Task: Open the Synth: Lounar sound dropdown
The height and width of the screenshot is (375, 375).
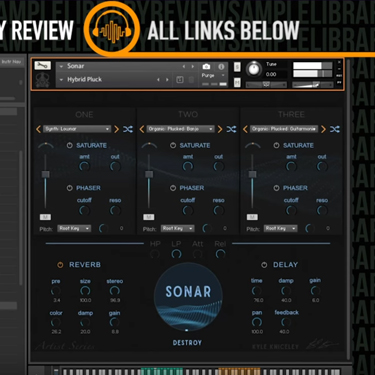Action: pos(77,129)
